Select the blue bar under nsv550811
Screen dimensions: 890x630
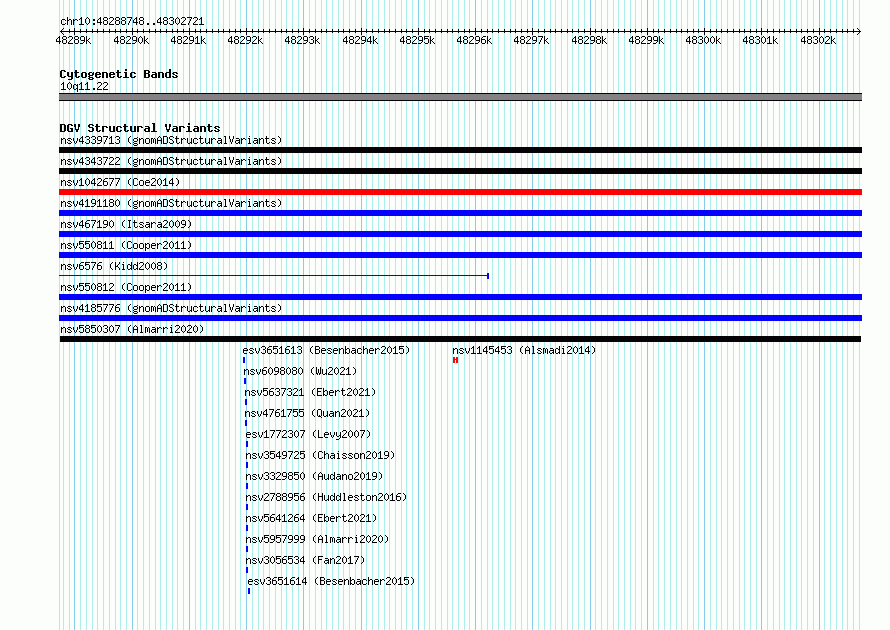tap(460, 255)
